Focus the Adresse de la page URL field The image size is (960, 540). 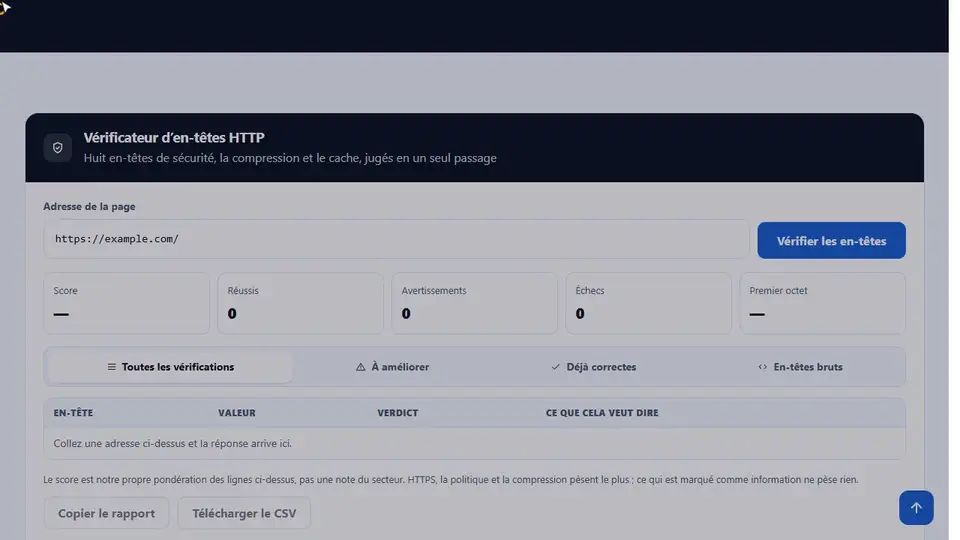(396, 239)
